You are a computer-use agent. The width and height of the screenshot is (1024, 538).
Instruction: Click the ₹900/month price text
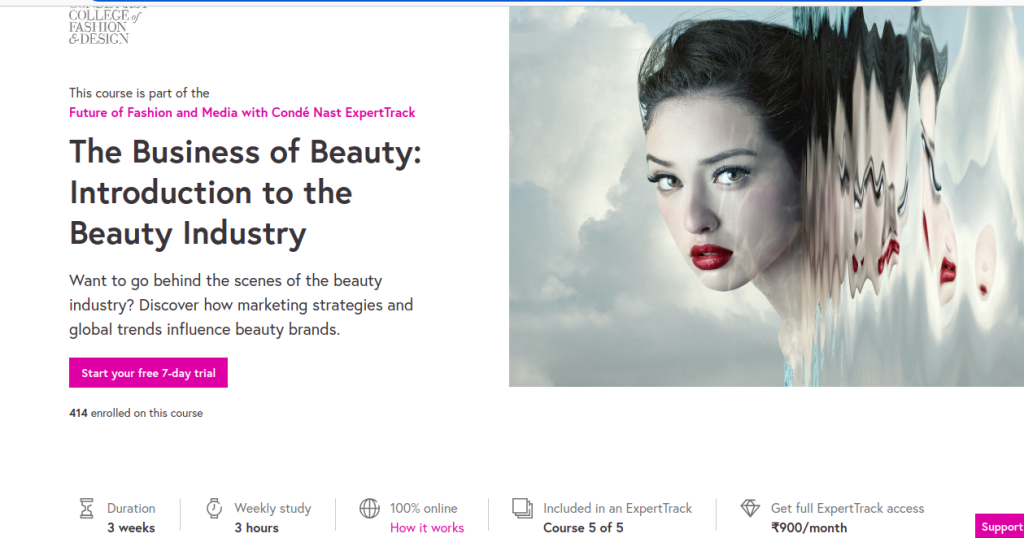(808, 527)
